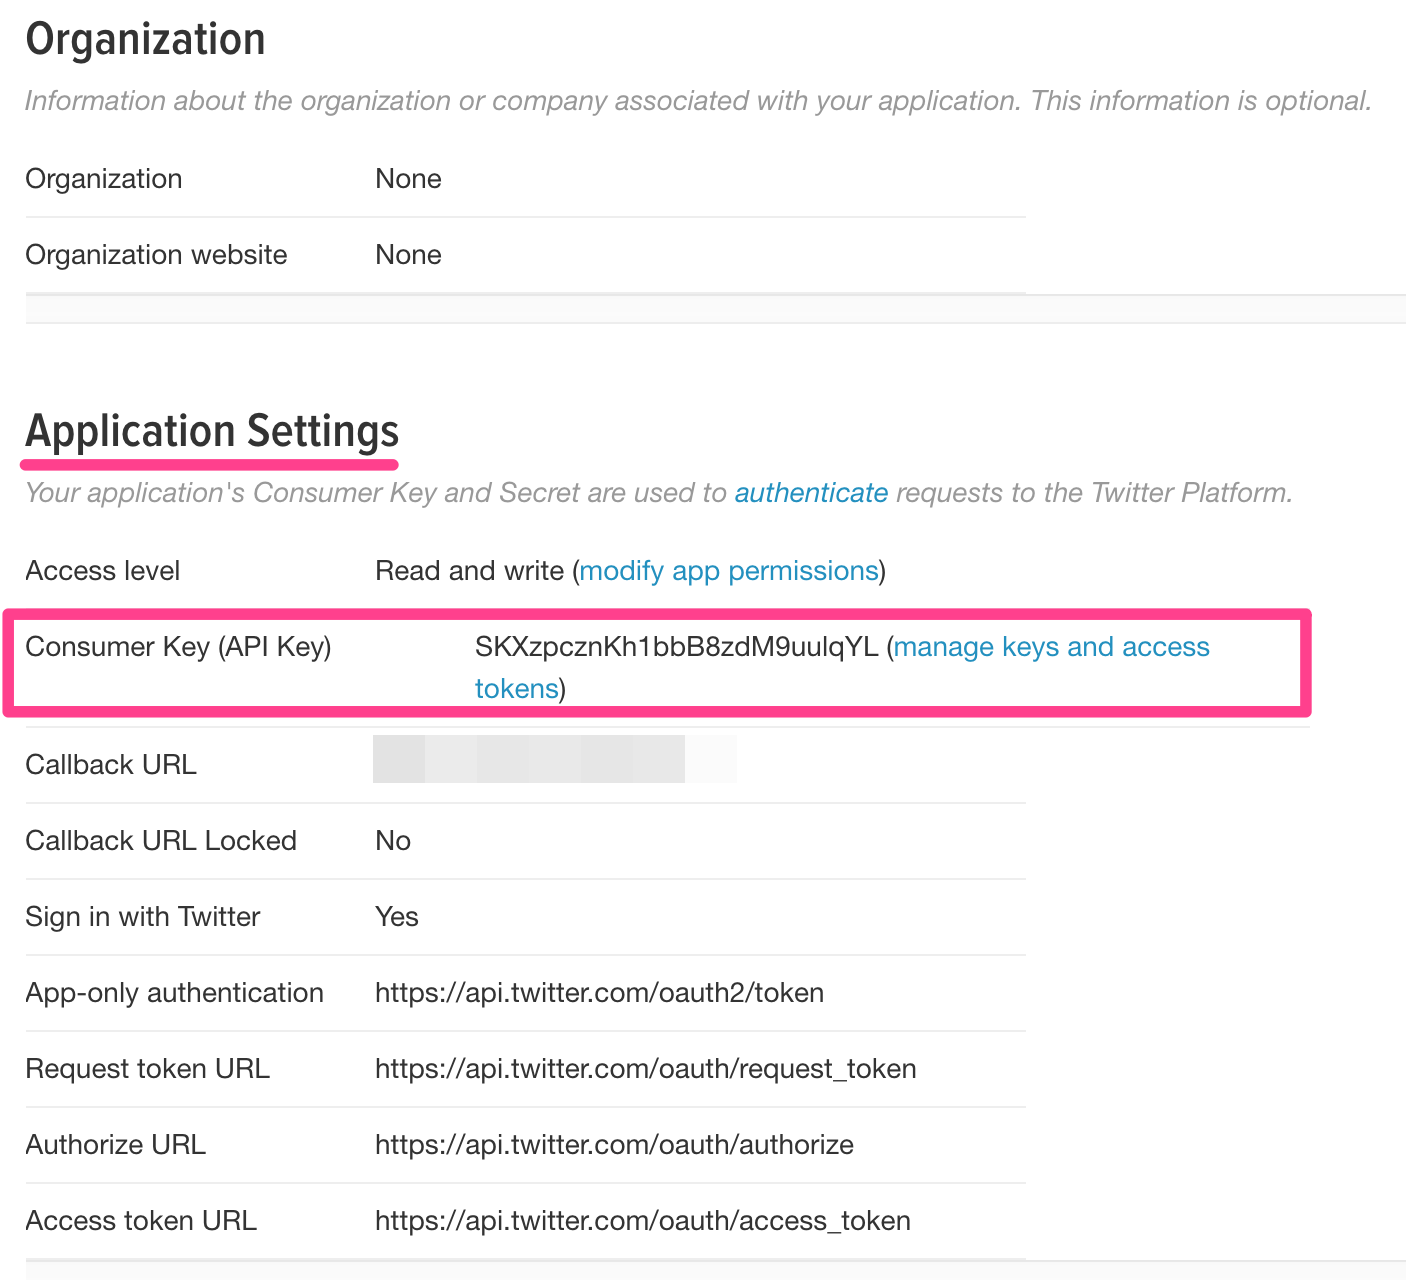Click the Access level label
This screenshot has height=1280, width=1406.
click(x=103, y=571)
